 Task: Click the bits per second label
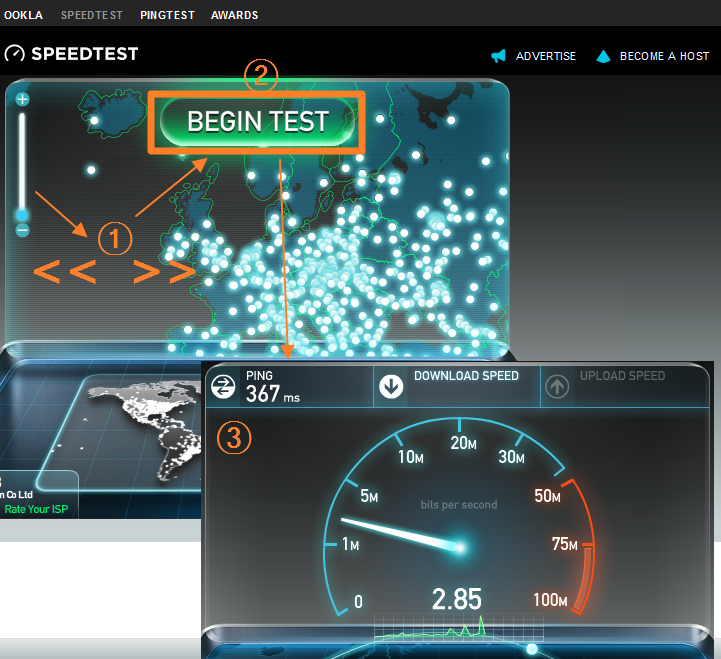pos(459,504)
